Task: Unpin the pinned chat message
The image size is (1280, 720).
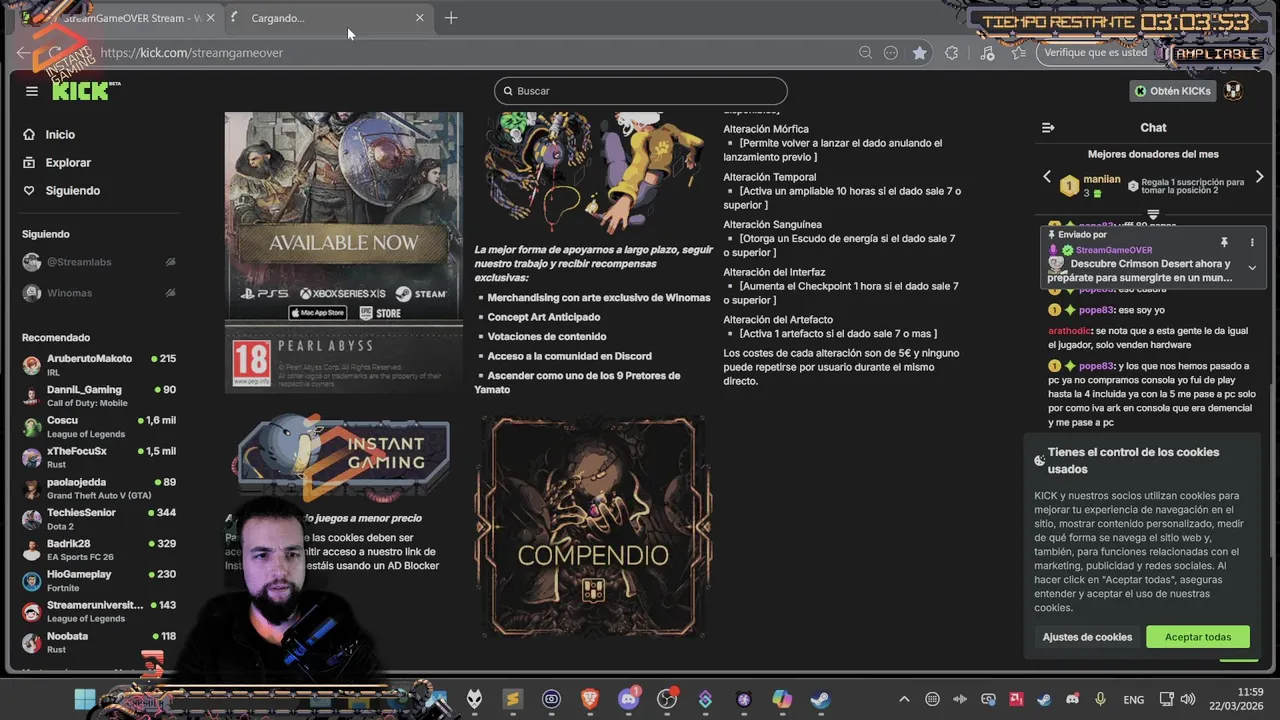Action: pos(1224,242)
